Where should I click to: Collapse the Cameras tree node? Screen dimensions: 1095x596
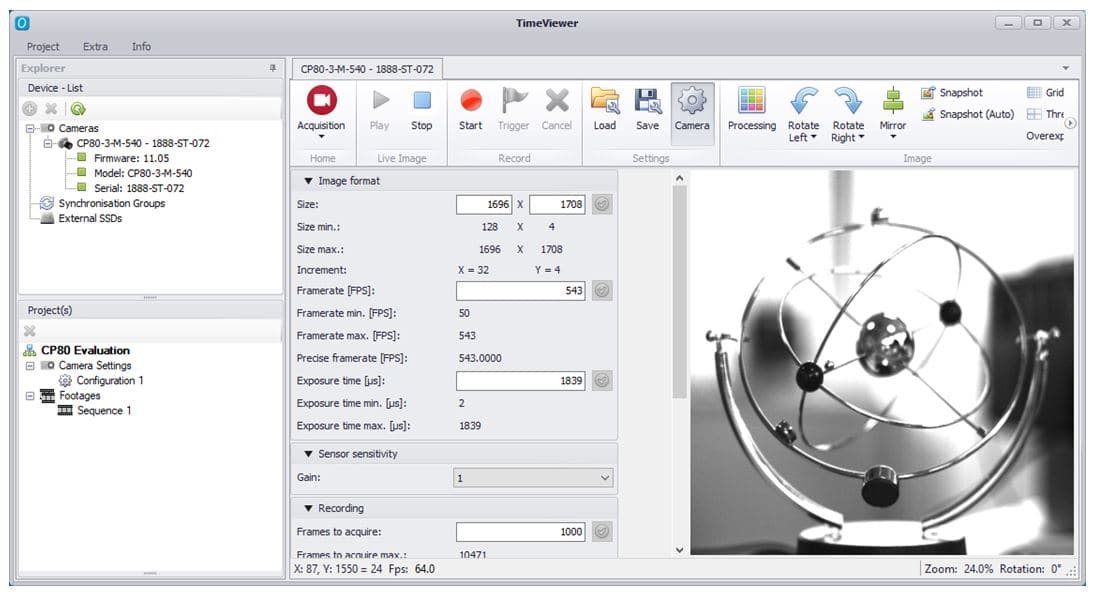tap(30, 129)
